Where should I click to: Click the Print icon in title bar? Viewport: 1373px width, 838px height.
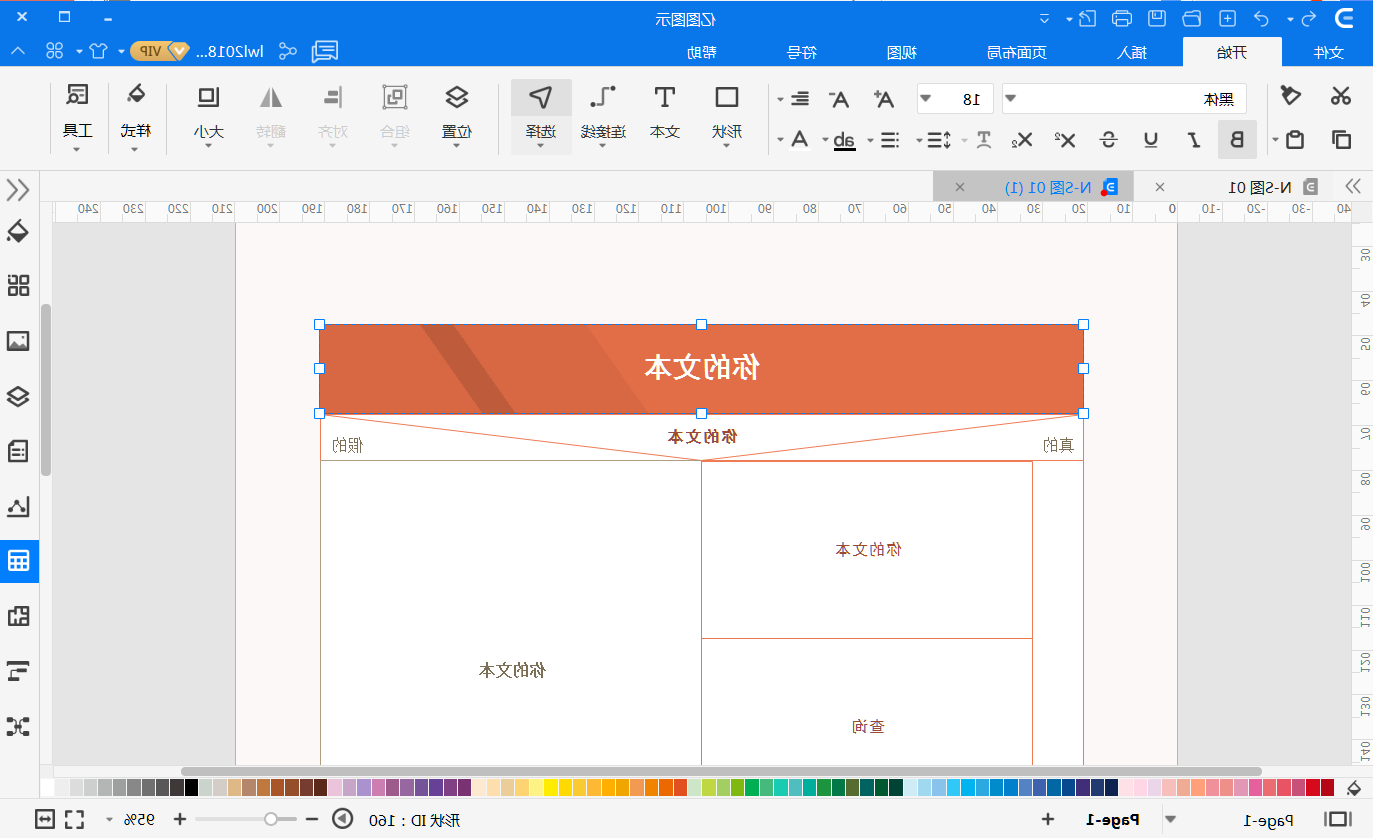pyautogui.click(x=1122, y=18)
